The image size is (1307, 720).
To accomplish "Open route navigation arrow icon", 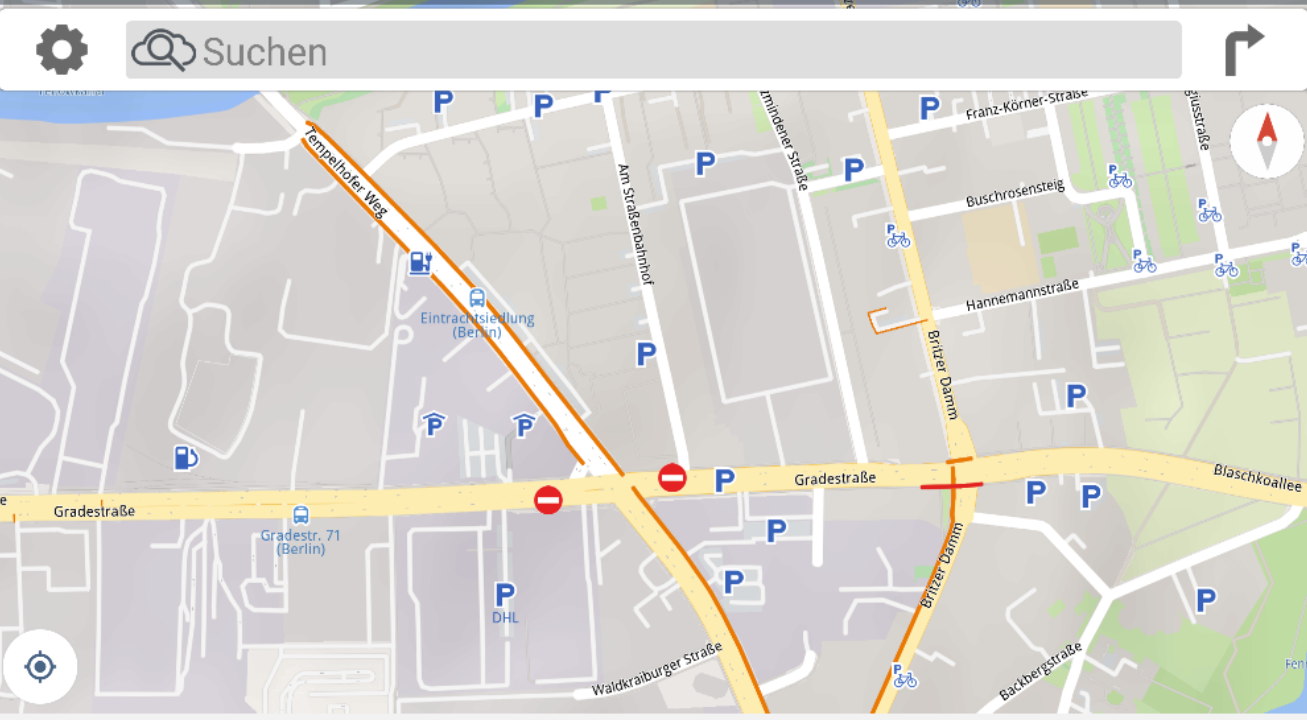I will (1244, 50).
